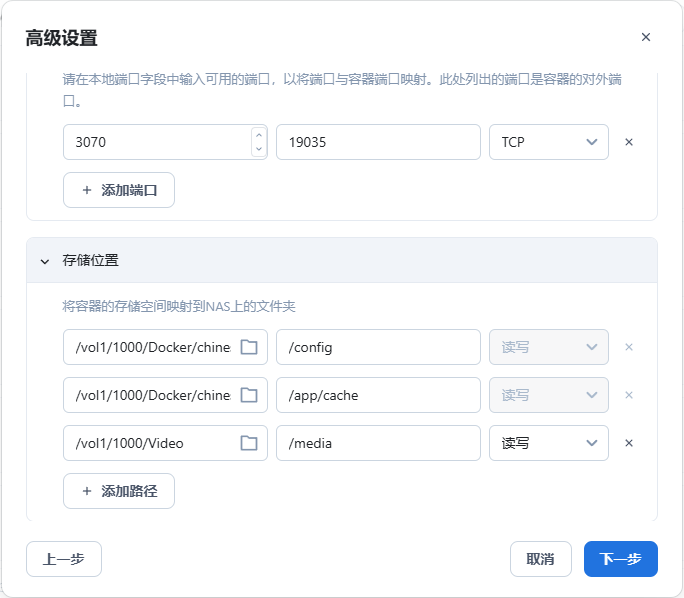
Task: Close the 高级设置 dialog
Action: pos(646,37)
